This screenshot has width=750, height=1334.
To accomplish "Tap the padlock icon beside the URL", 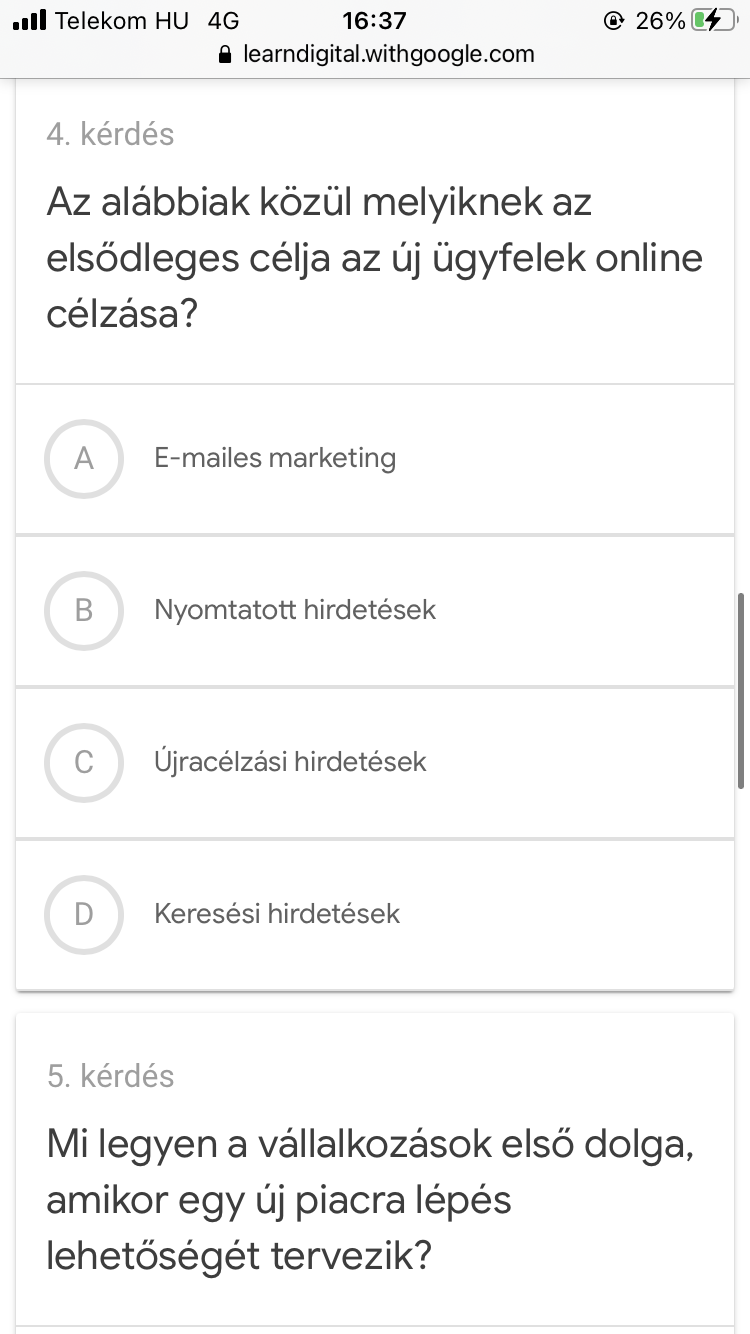I will coord(224,54).
